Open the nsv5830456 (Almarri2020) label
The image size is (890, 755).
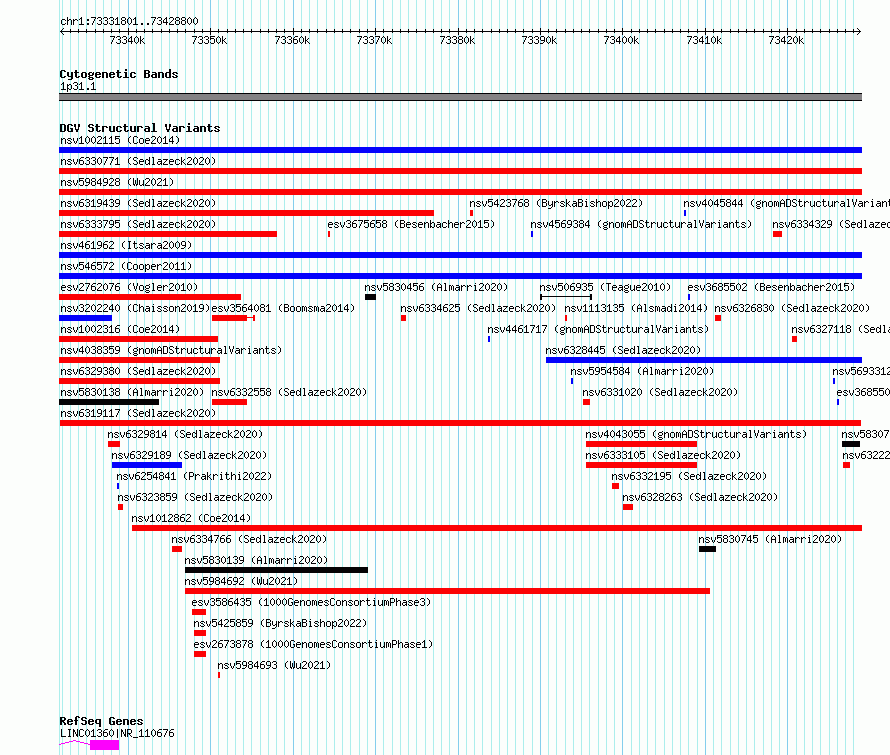pos(436,287)
